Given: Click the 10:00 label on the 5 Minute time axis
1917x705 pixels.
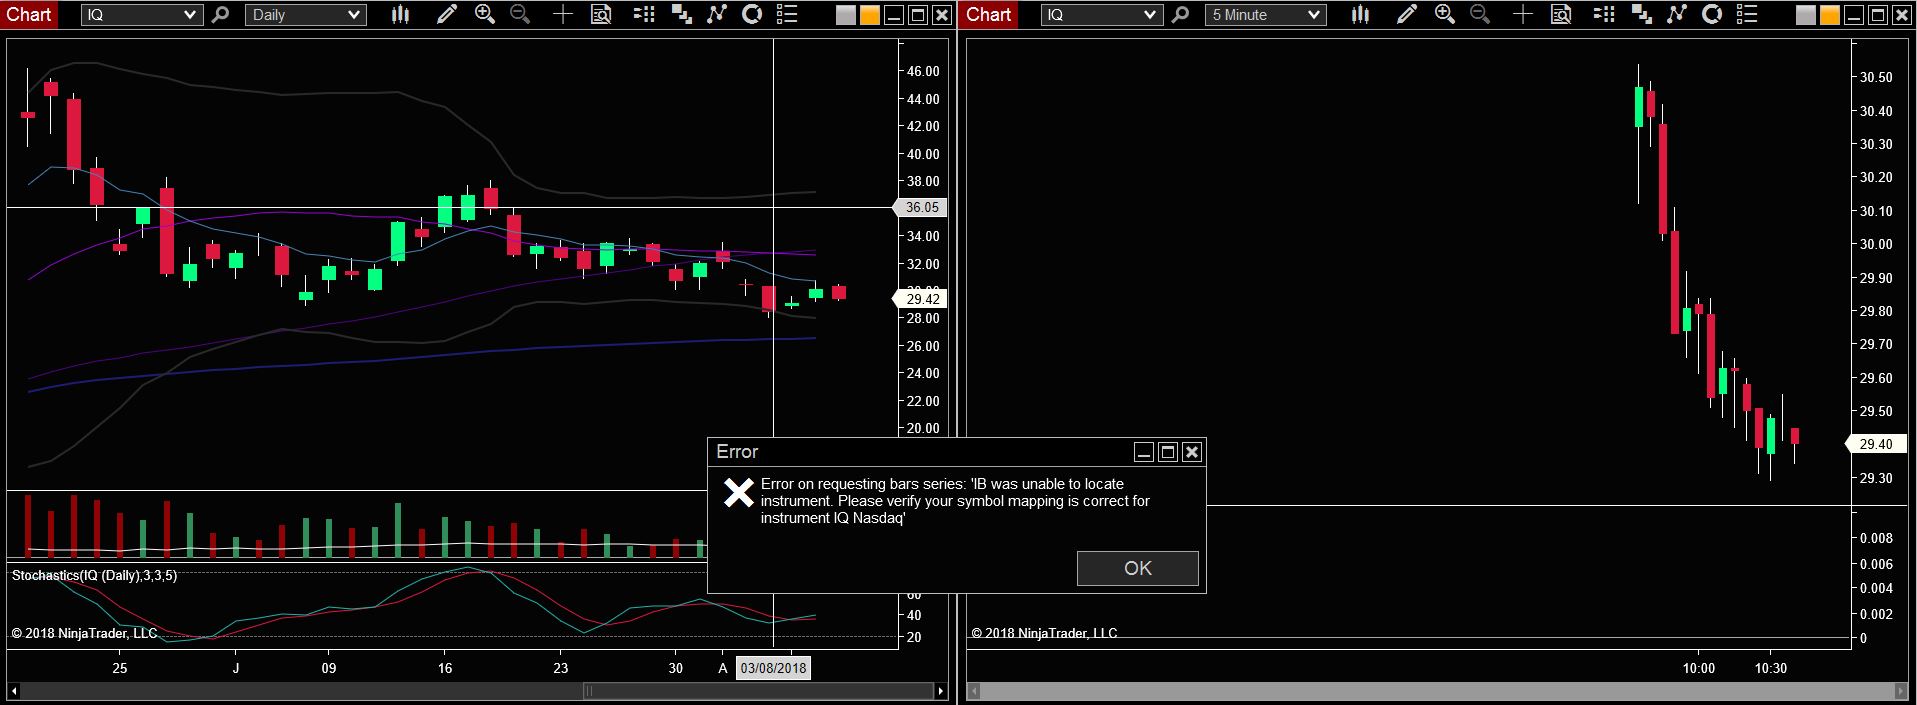Looking at the screenshot, I should click(1698, 668).
